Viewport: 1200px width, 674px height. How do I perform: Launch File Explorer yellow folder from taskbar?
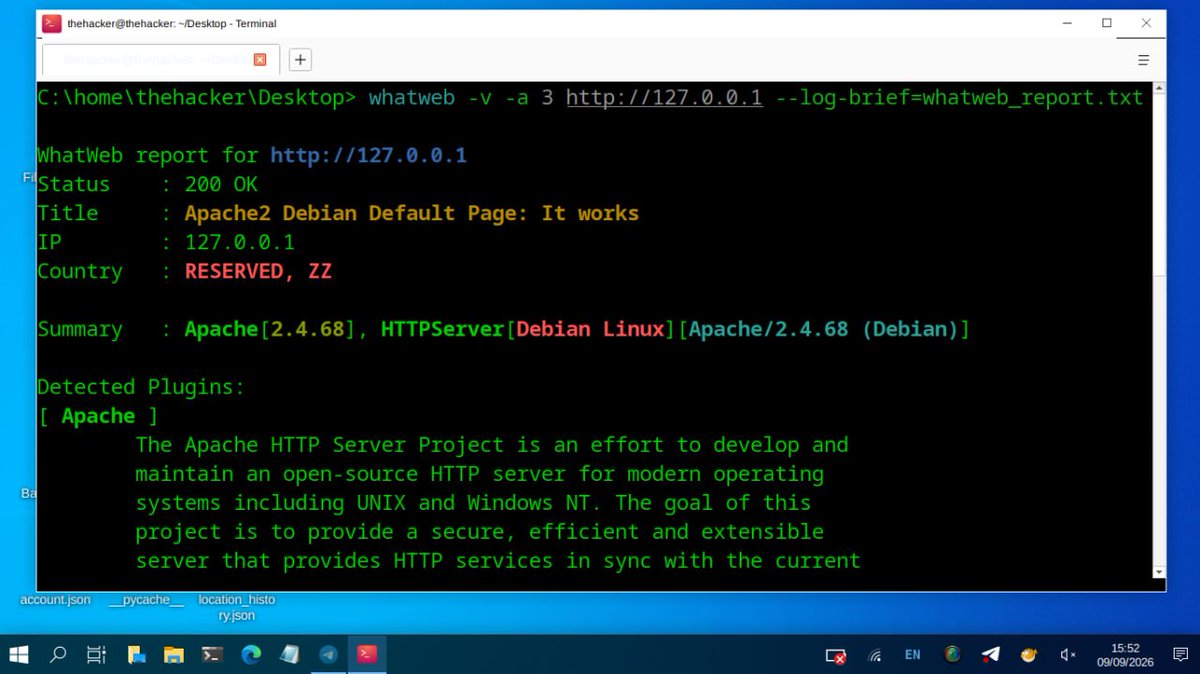point(174,655)
